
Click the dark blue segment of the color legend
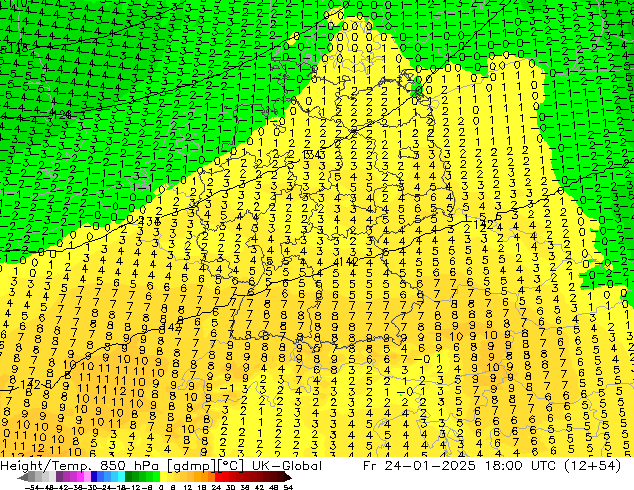94,477
